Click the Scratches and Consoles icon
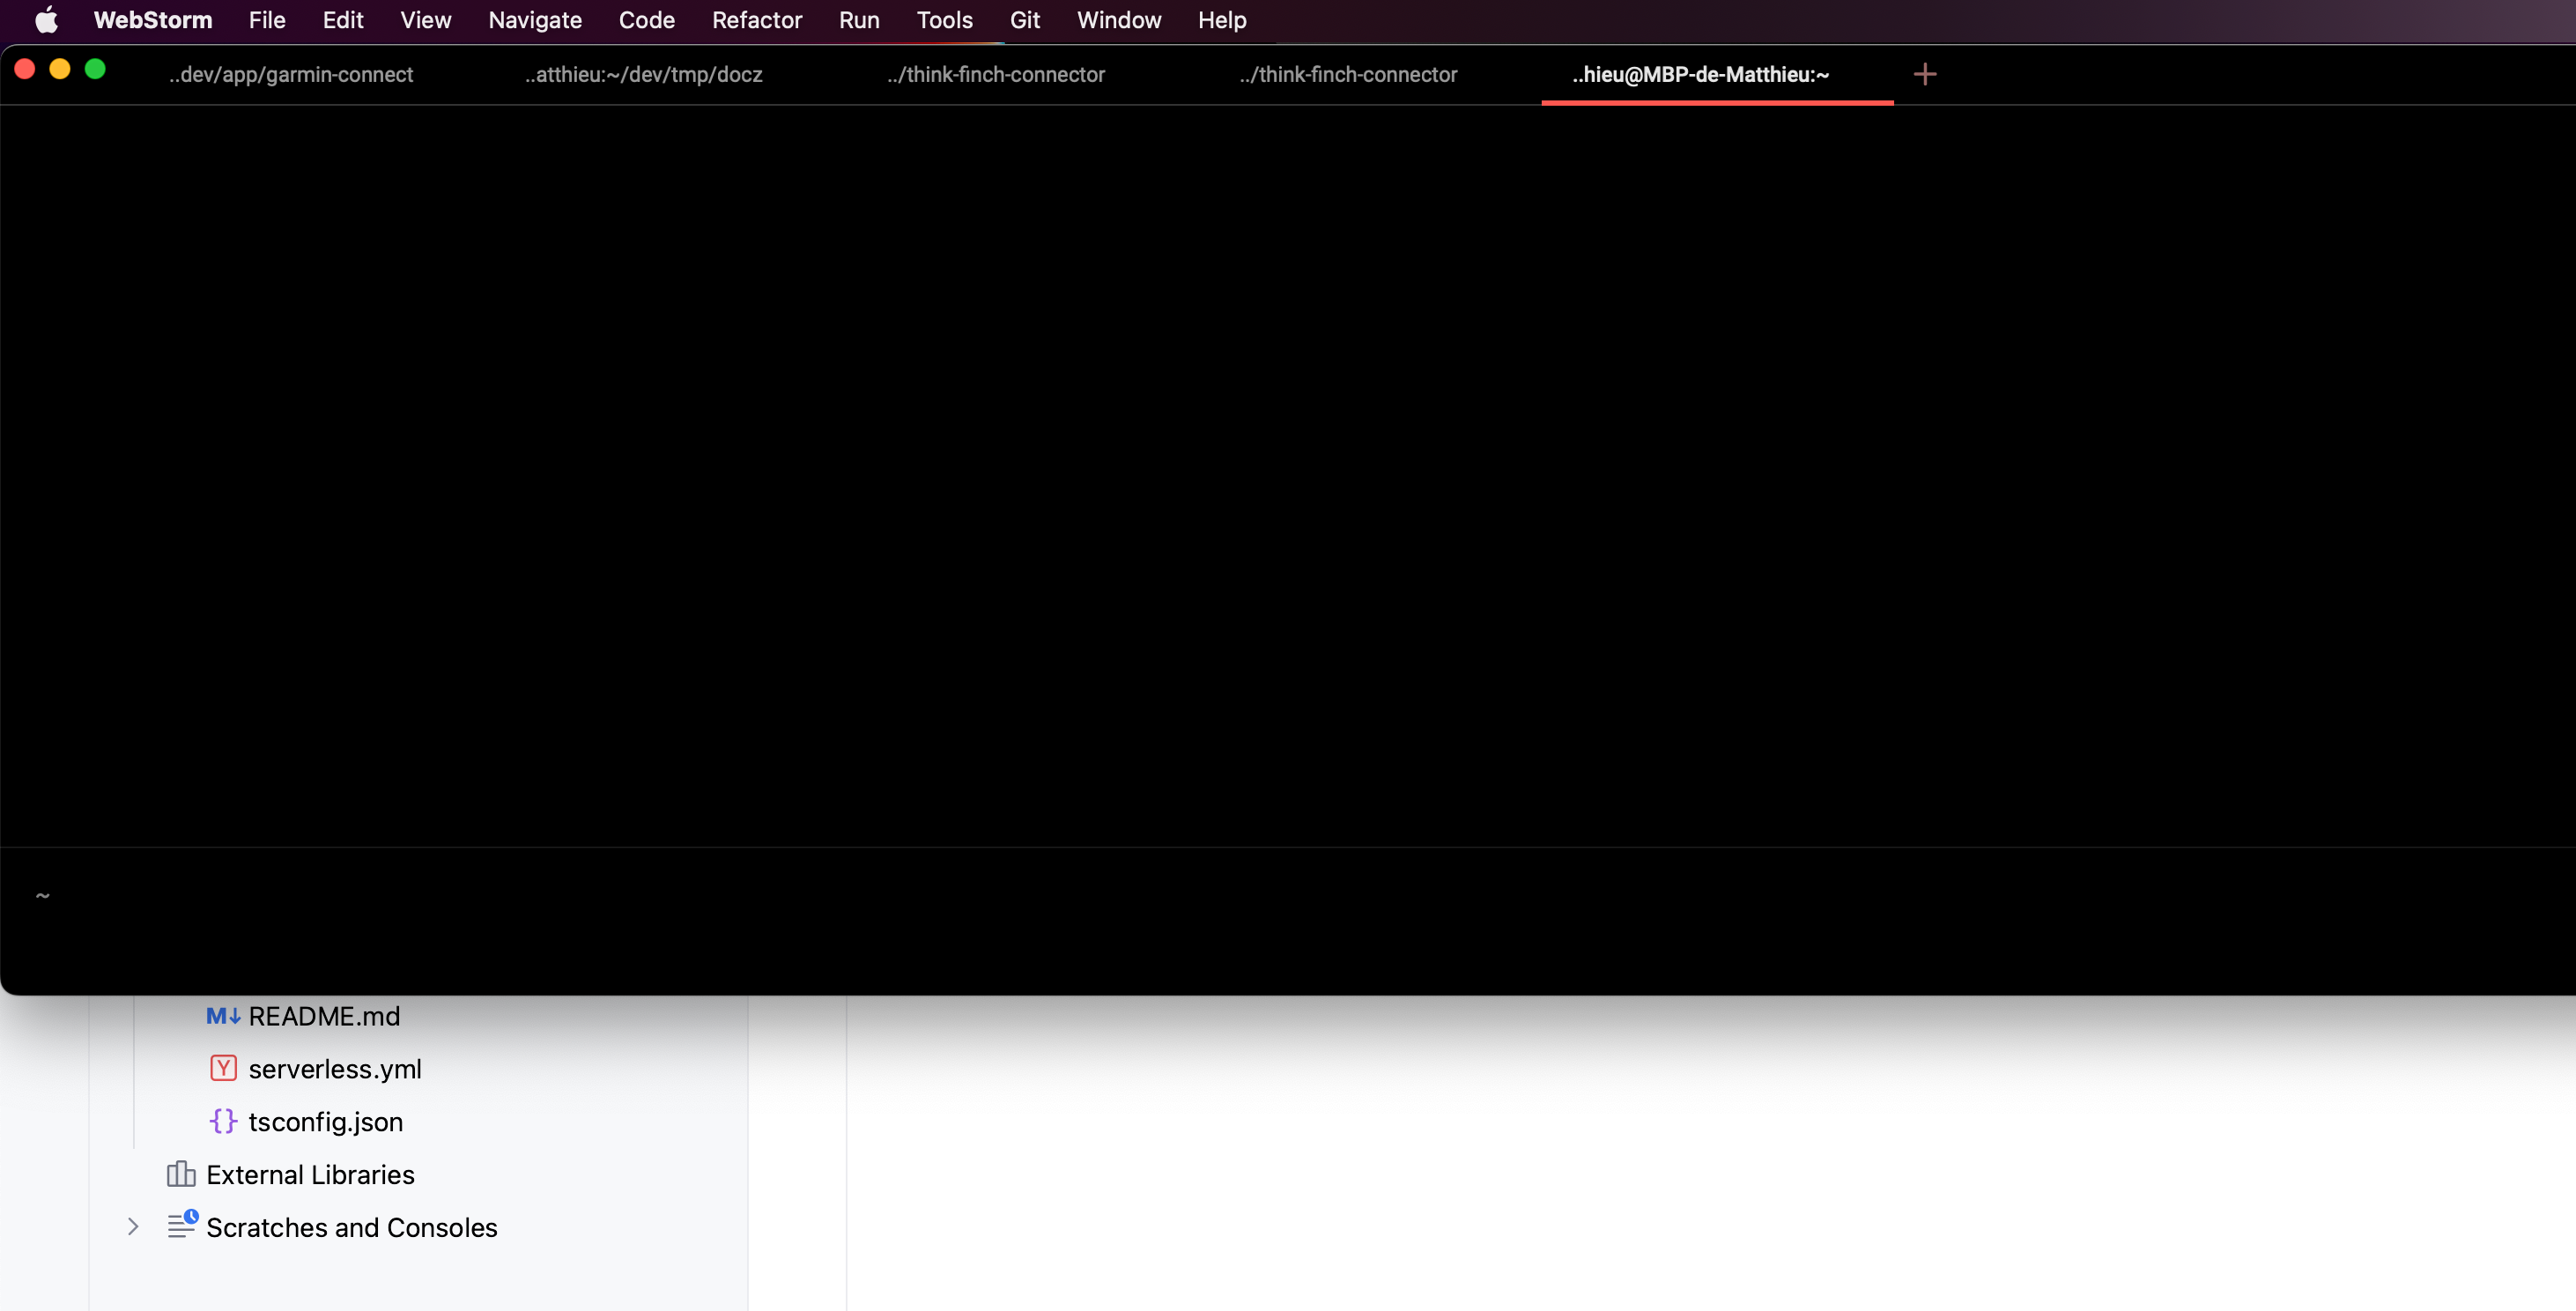 [x=182, y=1227]
